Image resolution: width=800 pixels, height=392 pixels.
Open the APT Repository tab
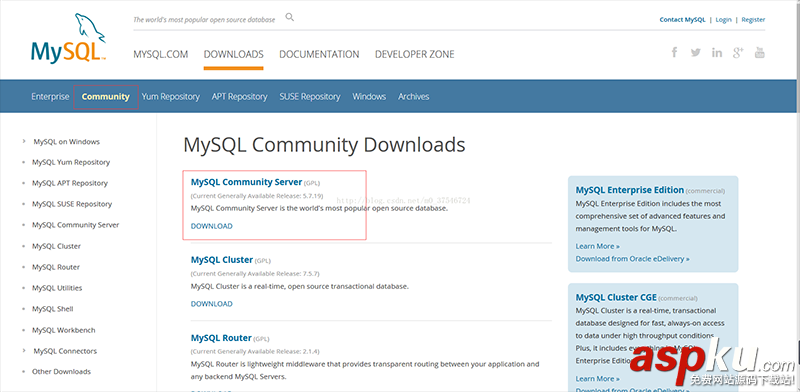(239, 96)
